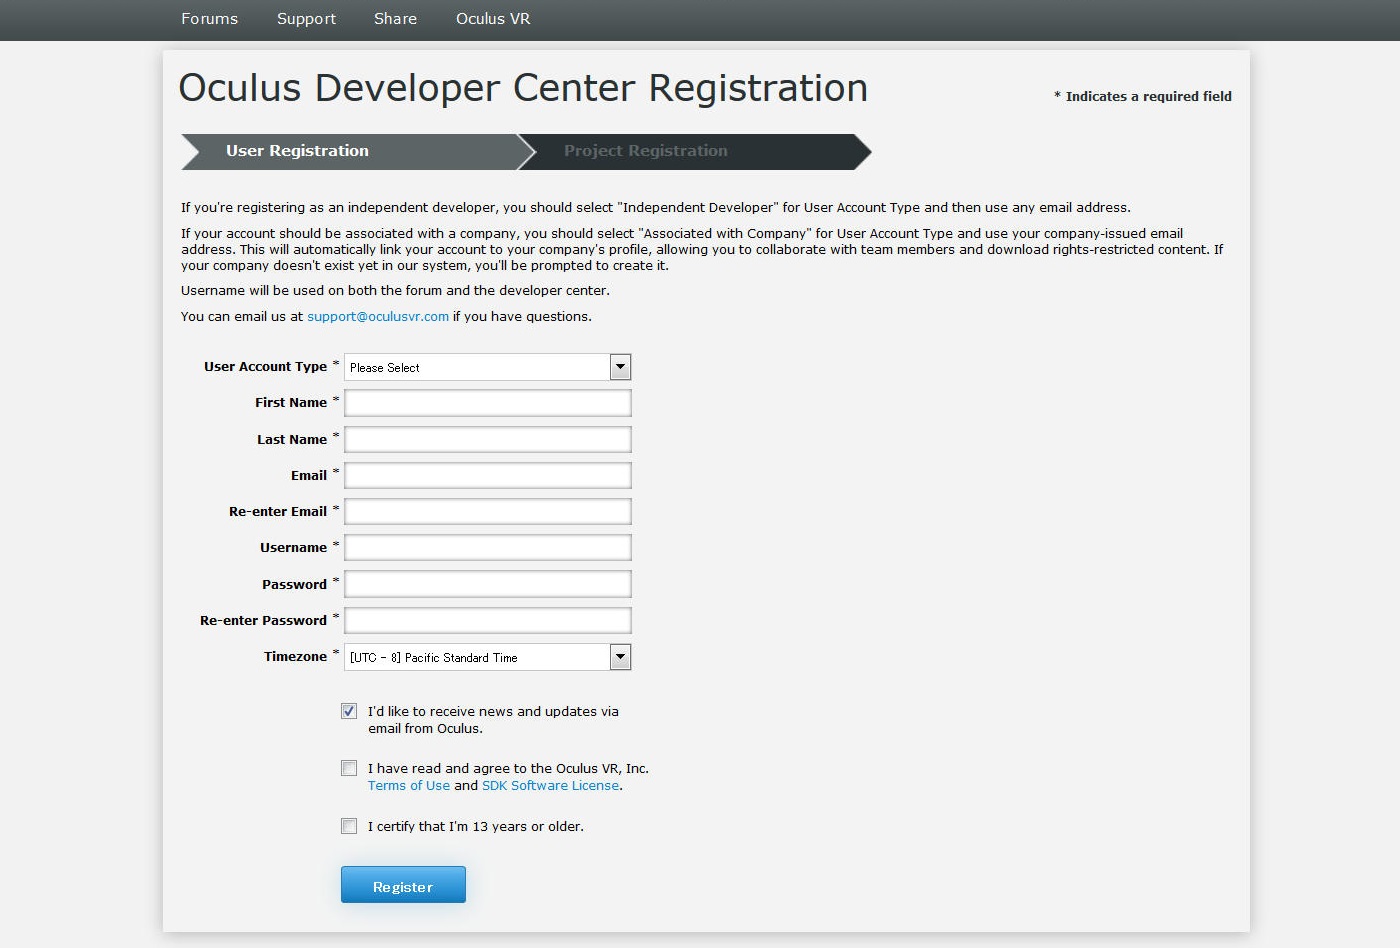Open the Forums nav link

click(x=209, y=18)
